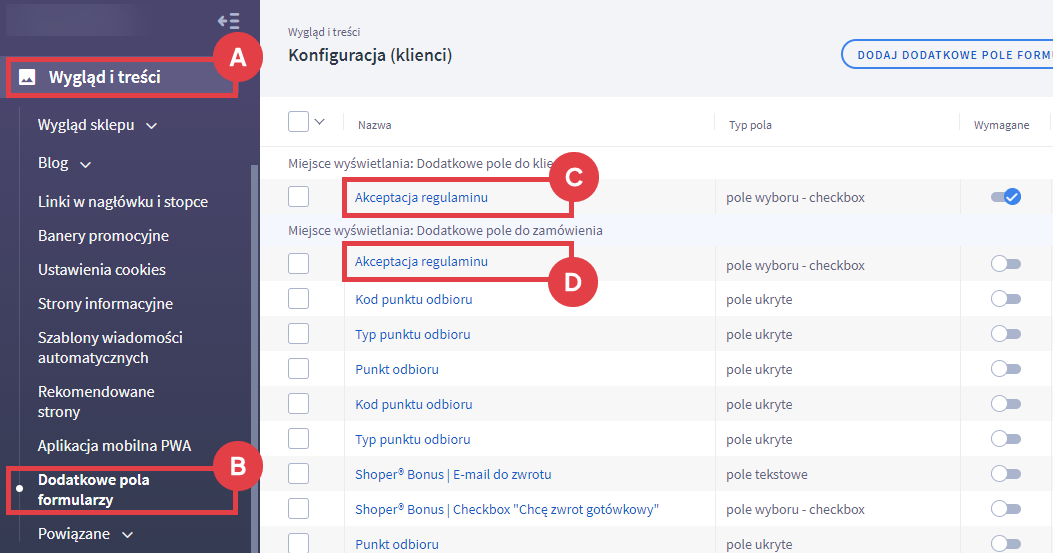1053x553 pixels.
Task: Open bulk select dropdown arrow in header
Action: (320, 122)
